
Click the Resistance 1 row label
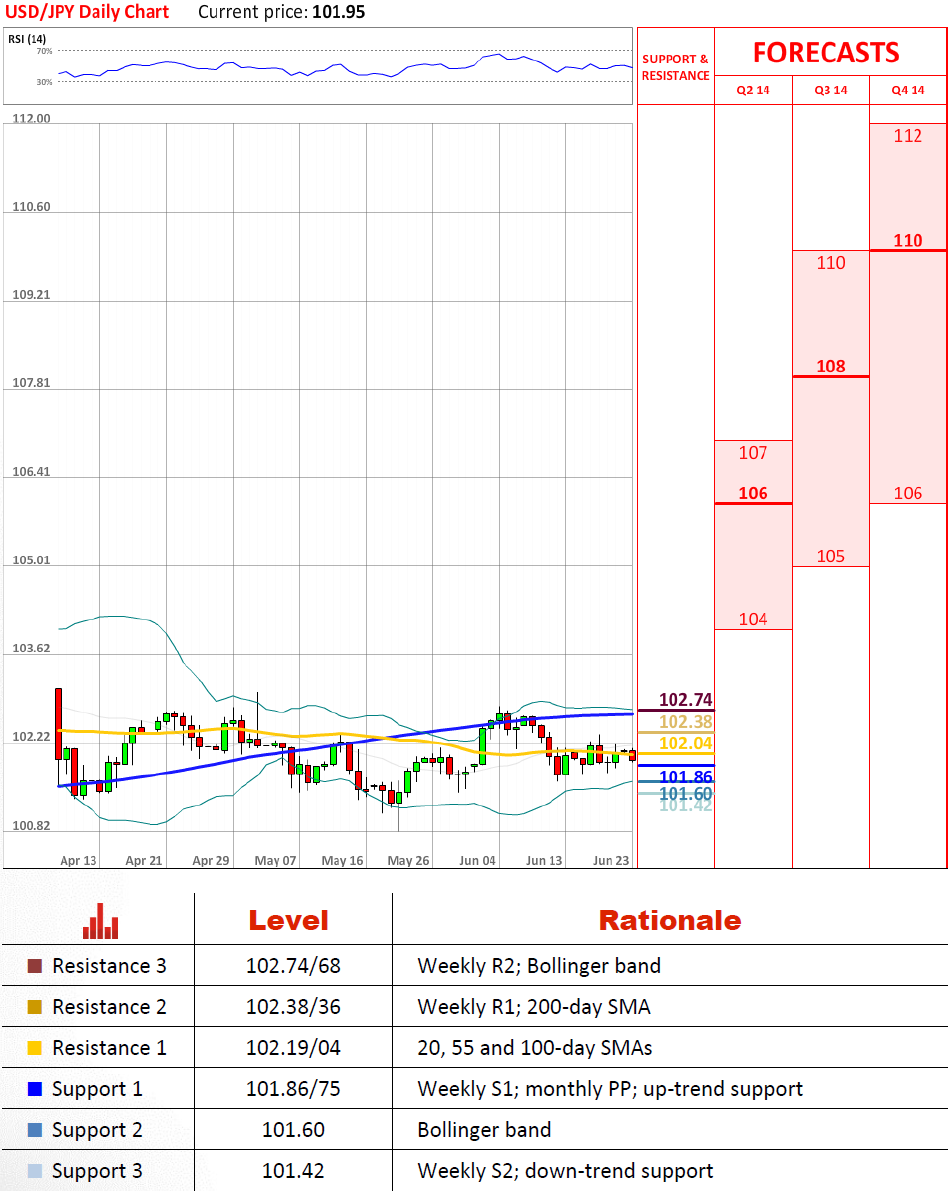pyautogui.click(x=109, y=1048)
